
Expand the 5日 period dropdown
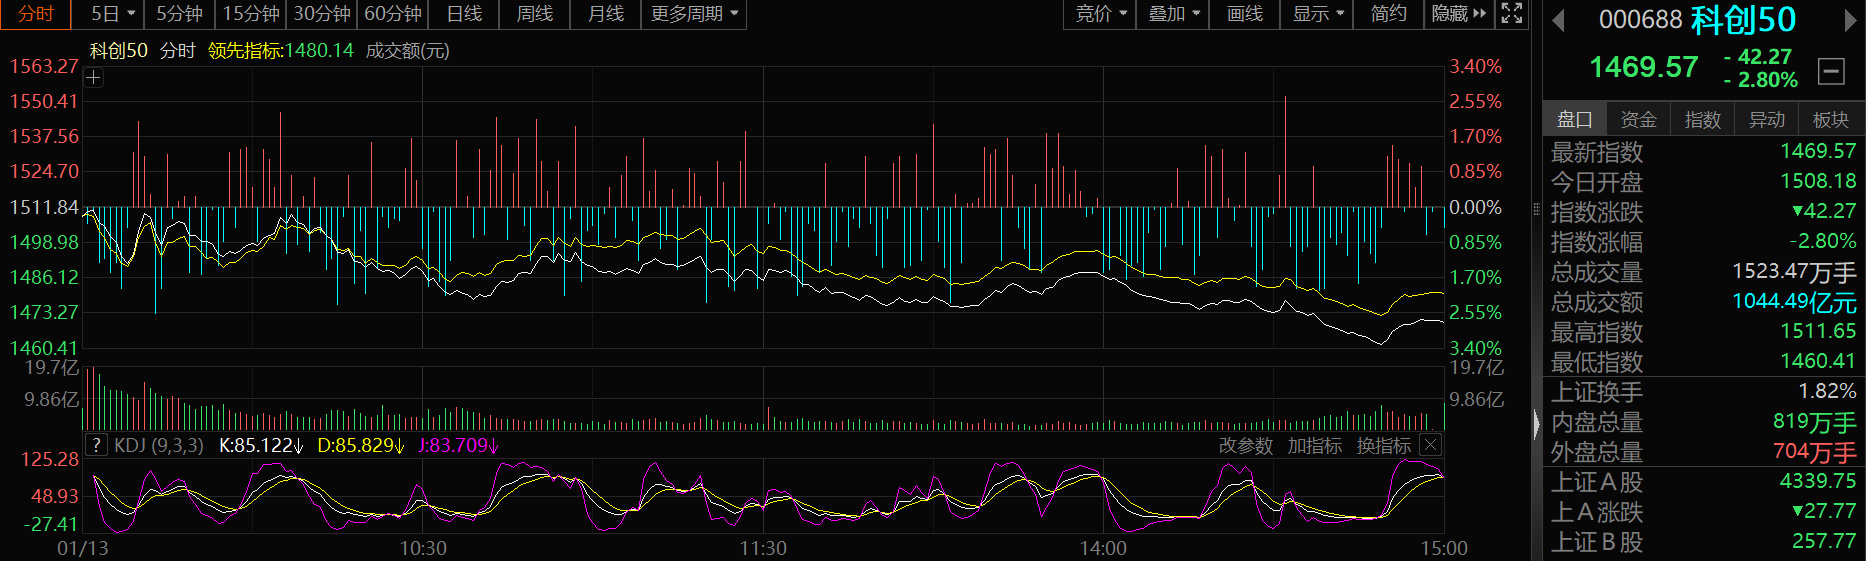click(x=112, y=14)
